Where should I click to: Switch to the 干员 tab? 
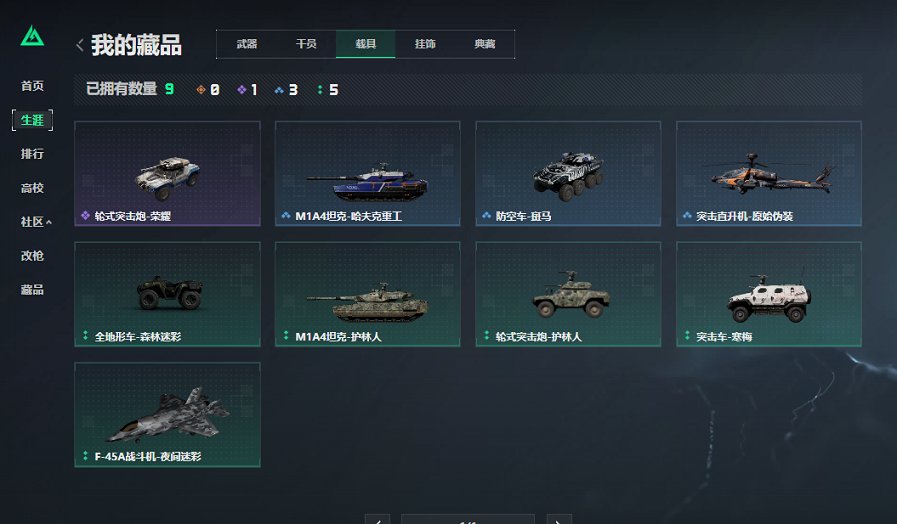click(x=306, y=44)
